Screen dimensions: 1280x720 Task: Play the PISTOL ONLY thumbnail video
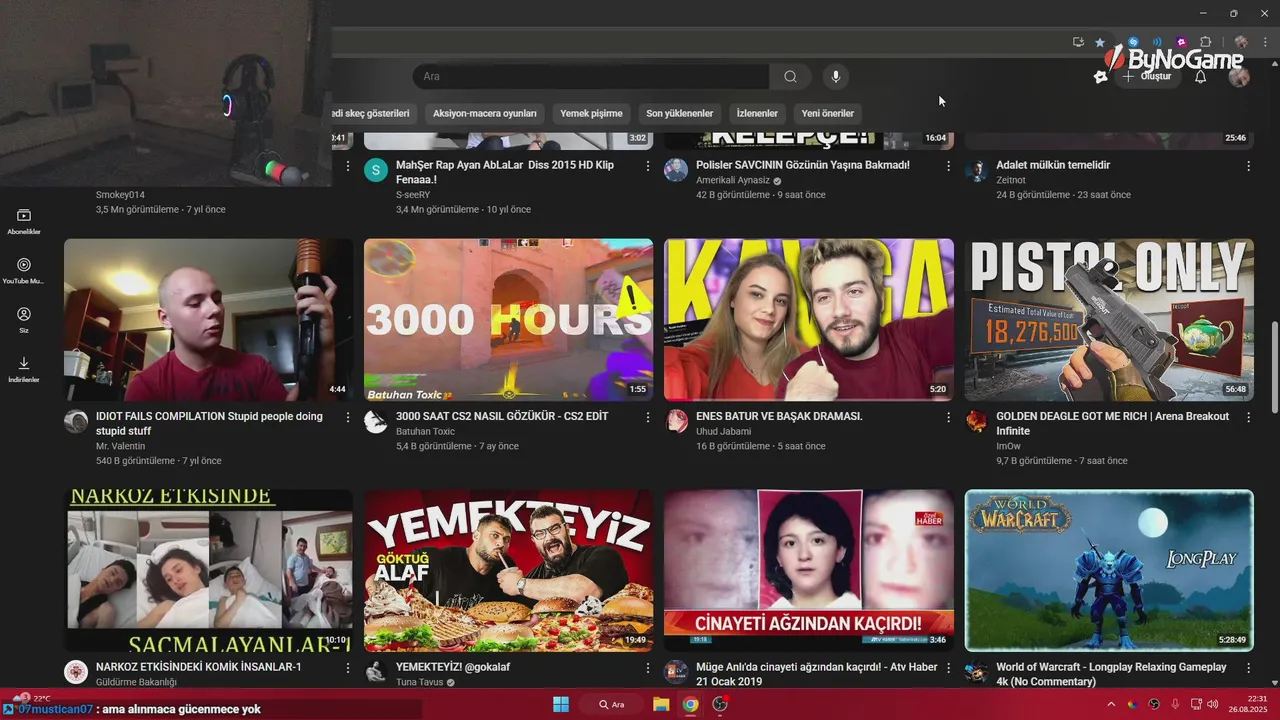1109,320
